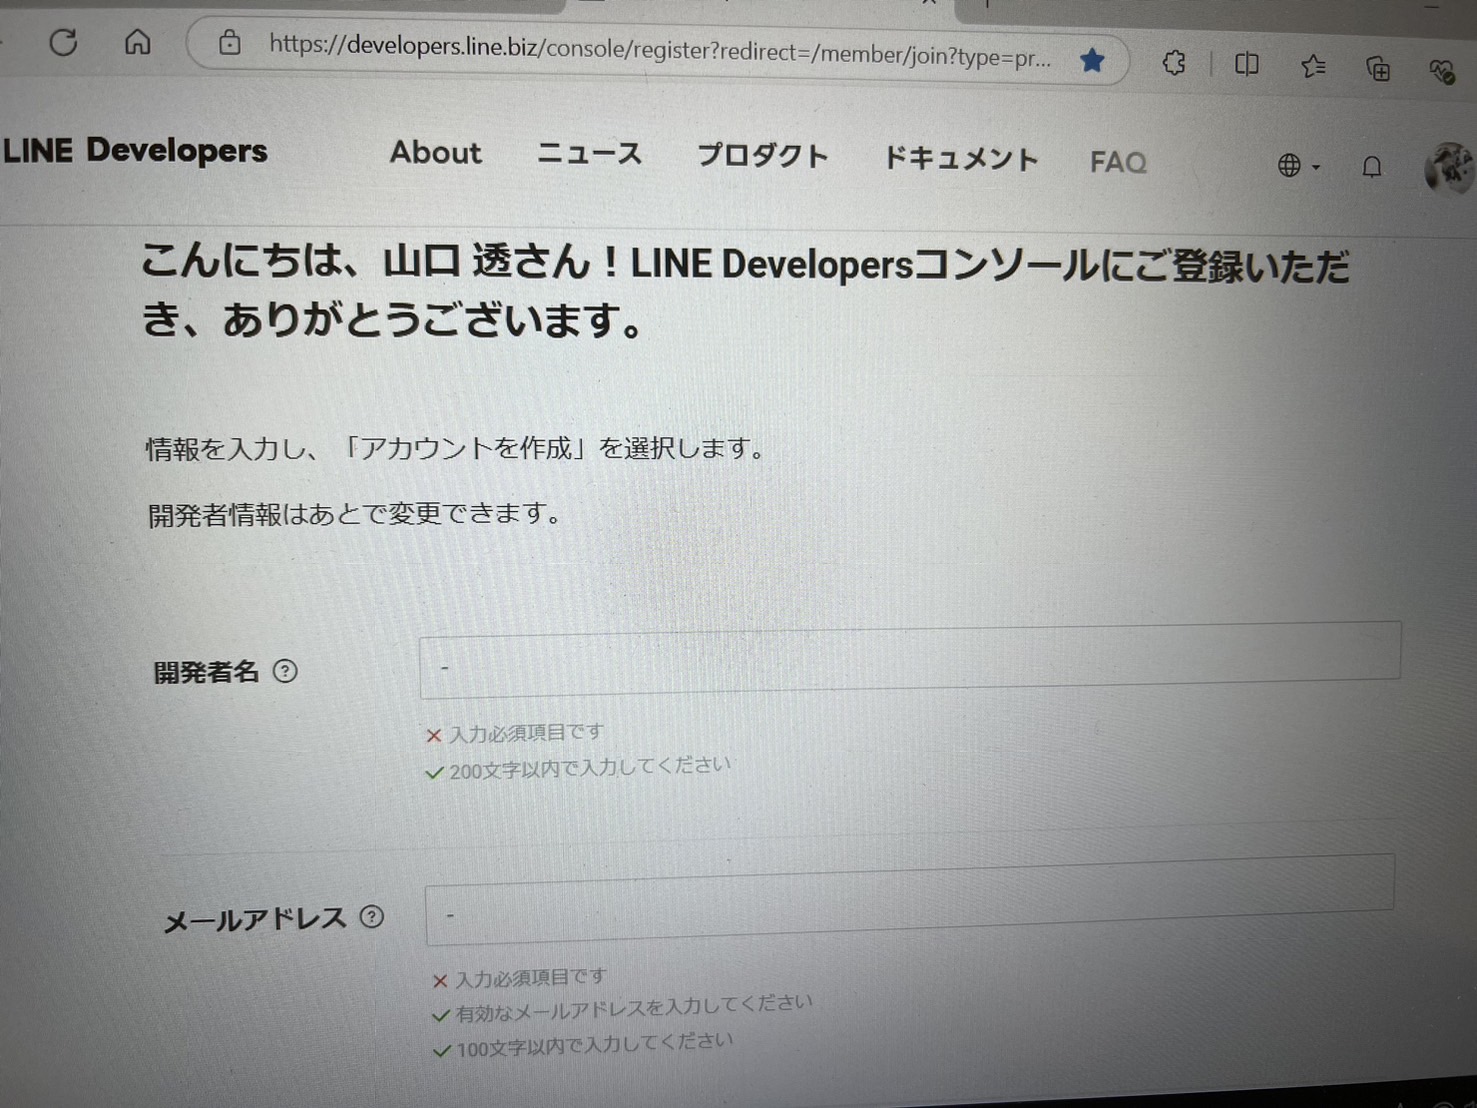Image resolution: width=1477 pixels, height=1108 pixels.
Task: Open the browser extensions puzzle icon
Action: 1174,64
